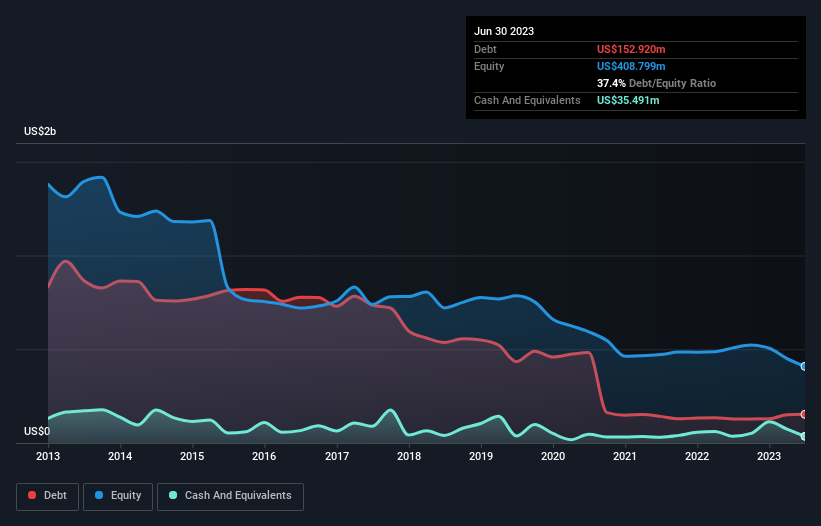This screenshot has width=821, height=526.
Task: Click the tooltip Debt row label
Action: point(485,49)
